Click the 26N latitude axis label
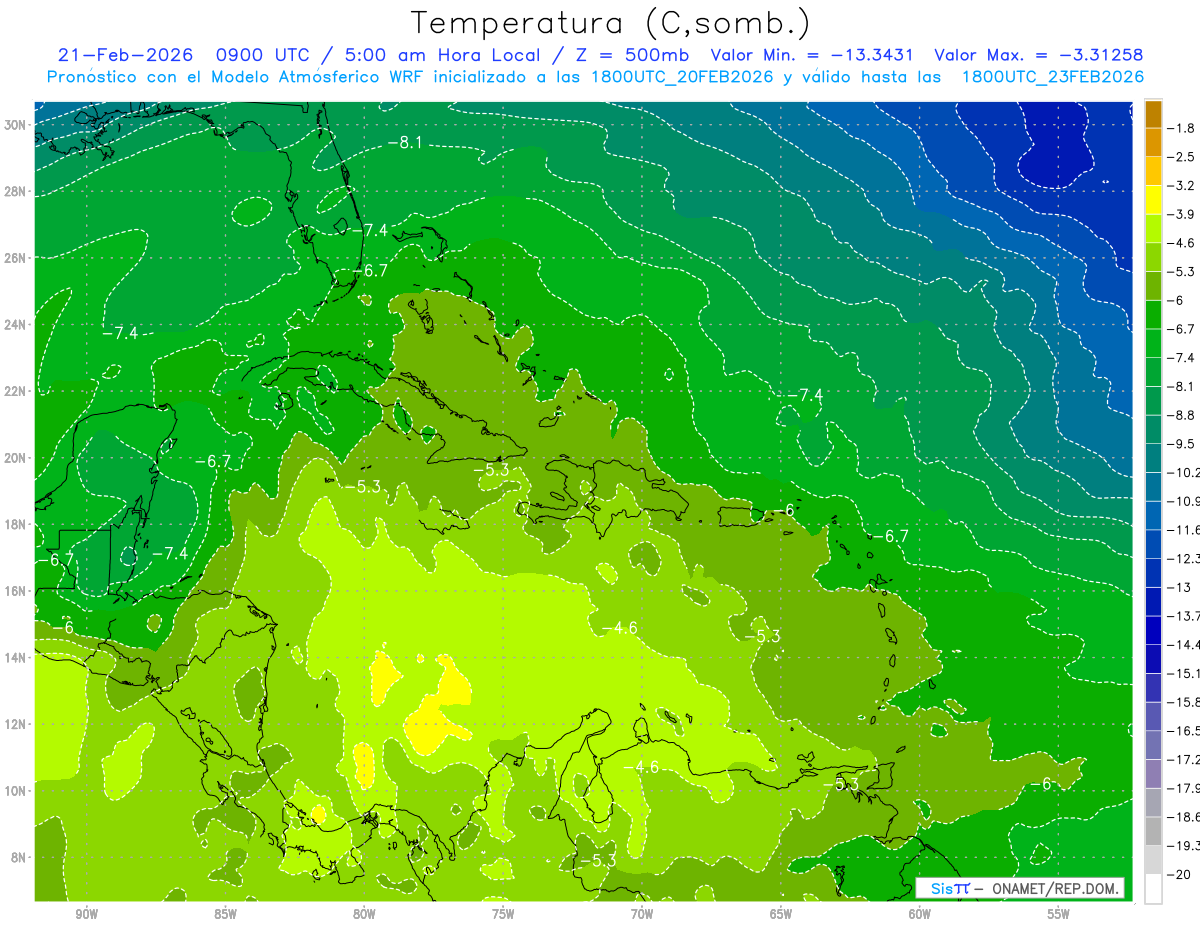Screen dimensions: 1200x927 point(17,257)
